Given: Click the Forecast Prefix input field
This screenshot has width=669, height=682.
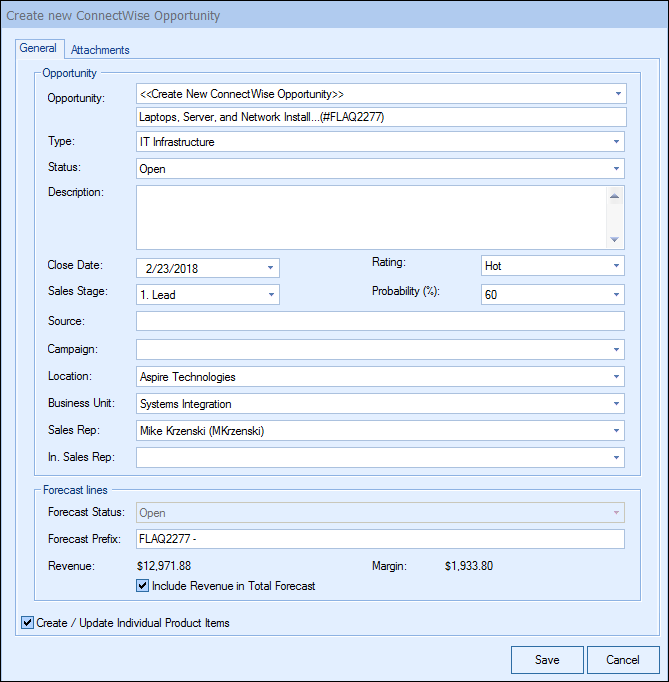Looking at the screenshot, I should coord(380,540).
